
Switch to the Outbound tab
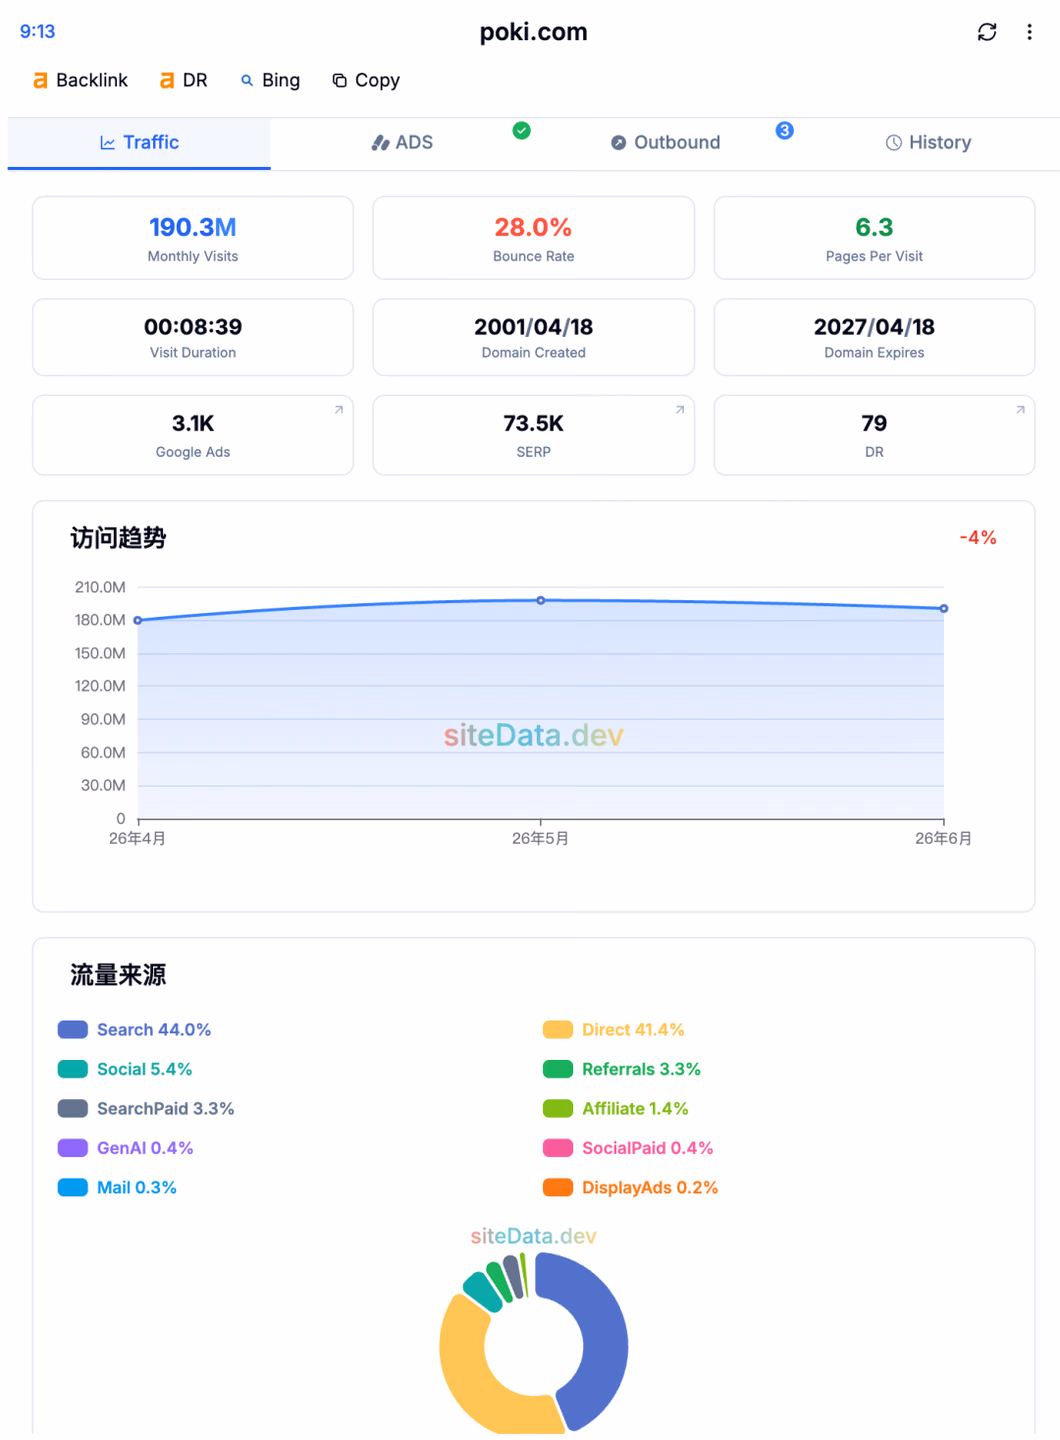(x=665, y=143)
